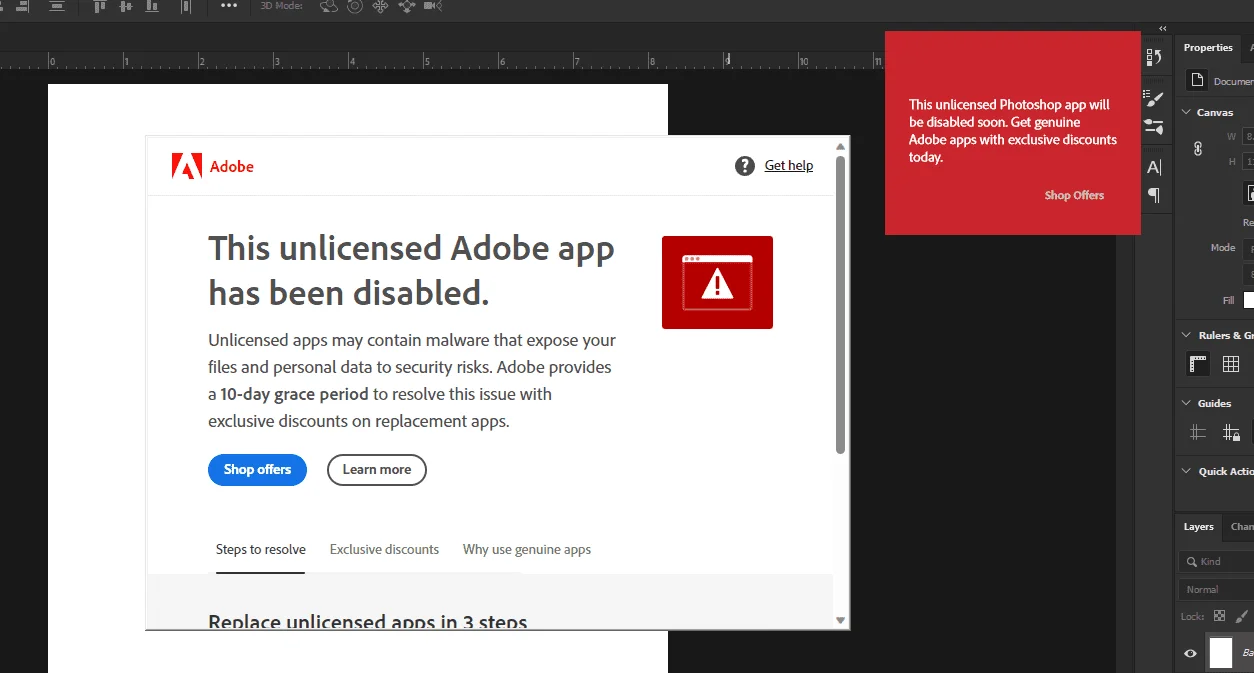
Task: Click the blue Shop offers button
Action: [x=257, y=470]
